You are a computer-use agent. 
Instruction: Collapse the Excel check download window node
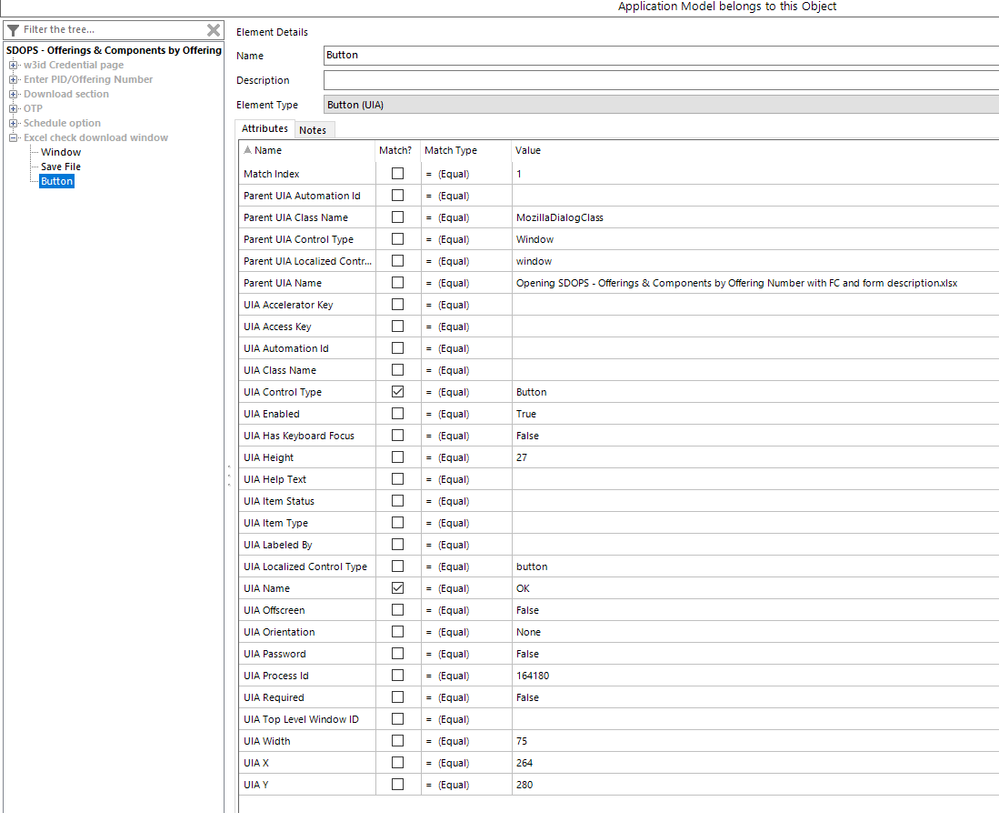click(x=13, y=138)
